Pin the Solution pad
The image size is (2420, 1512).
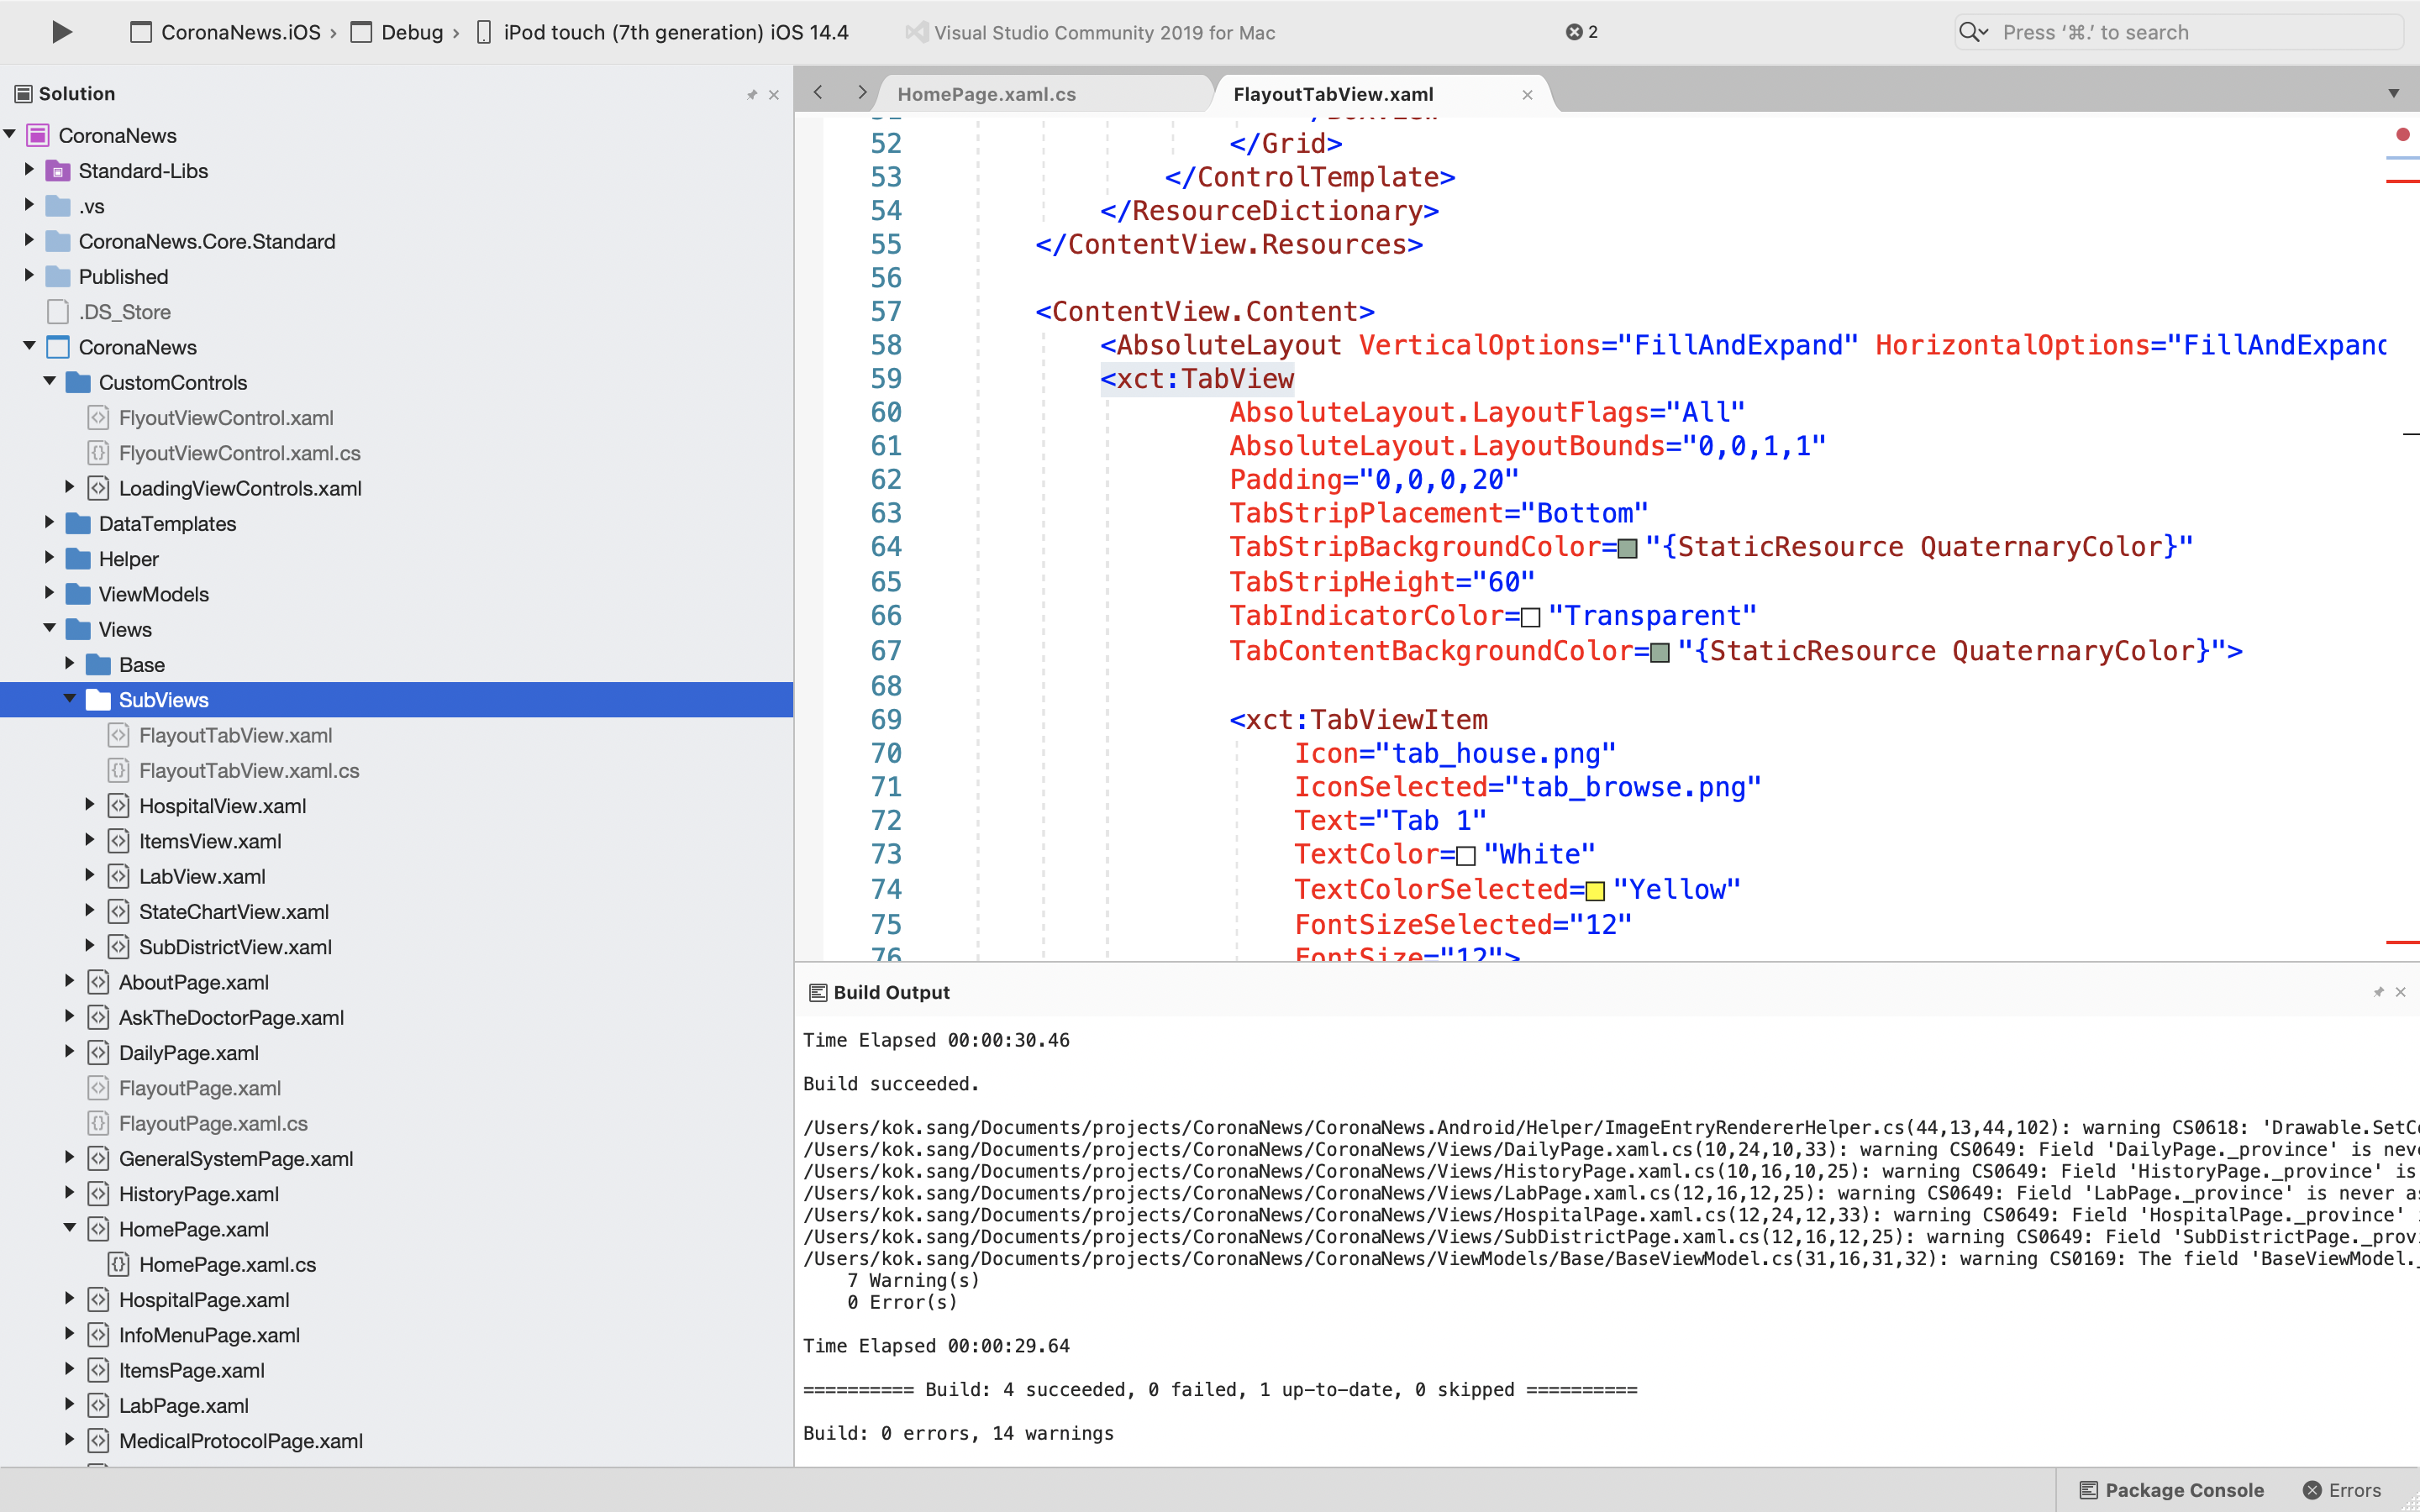[752, 94]
